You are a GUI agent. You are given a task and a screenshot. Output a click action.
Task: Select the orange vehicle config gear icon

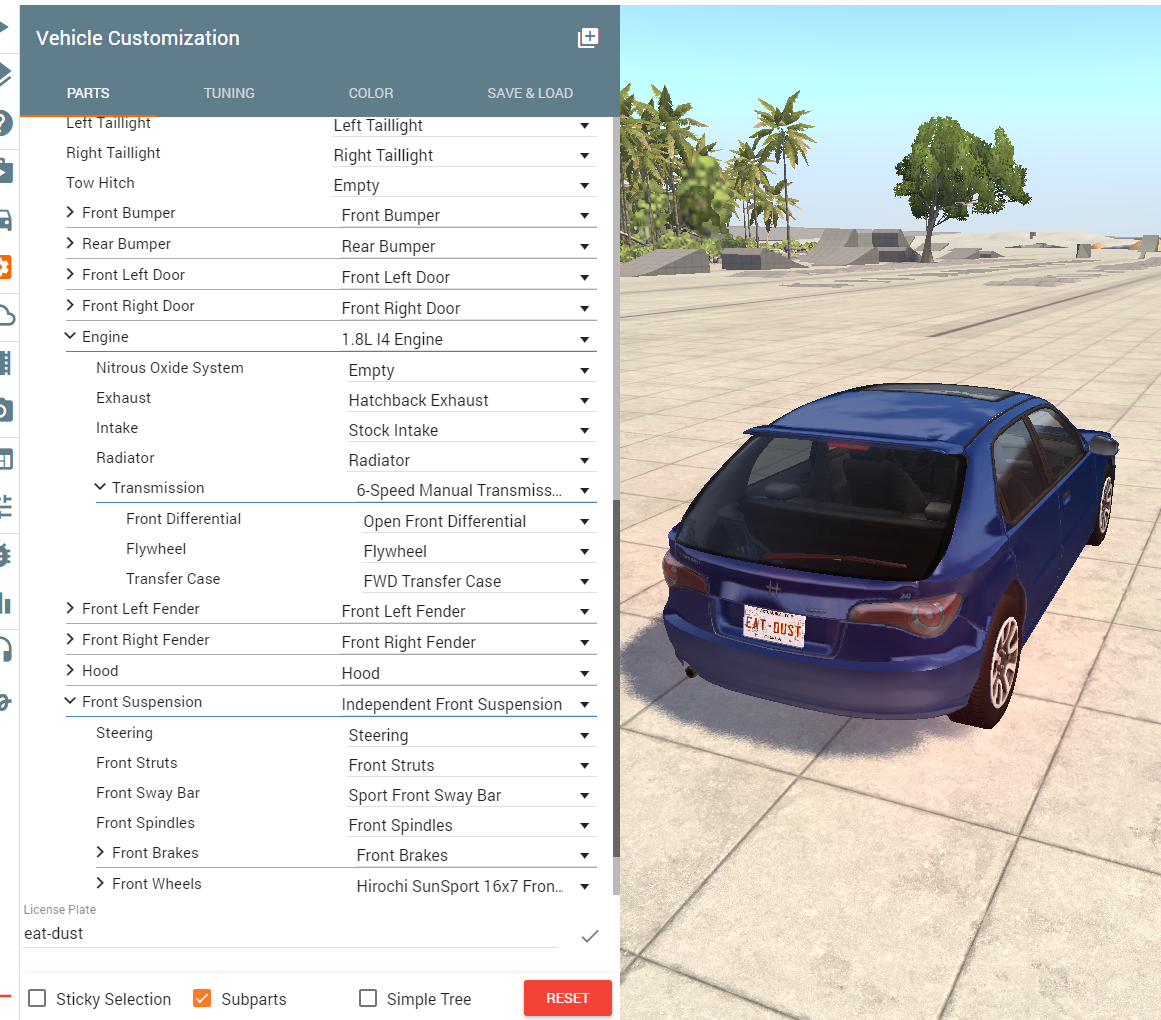pyautogui.click(x=4, y=266)
